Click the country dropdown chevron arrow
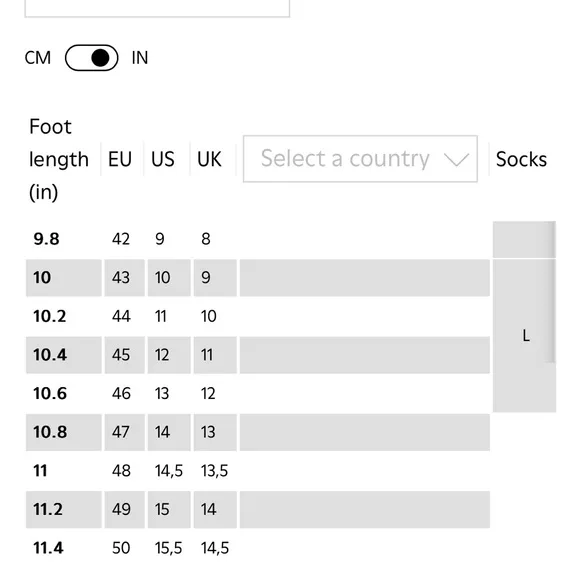The height and width of the screenshot is (580, 580). coord(456,159)
